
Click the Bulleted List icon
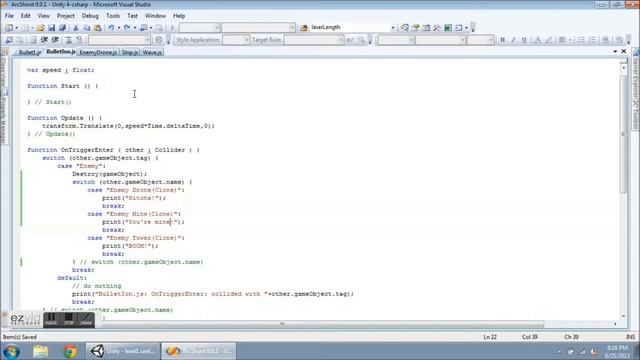coord(592,40)
